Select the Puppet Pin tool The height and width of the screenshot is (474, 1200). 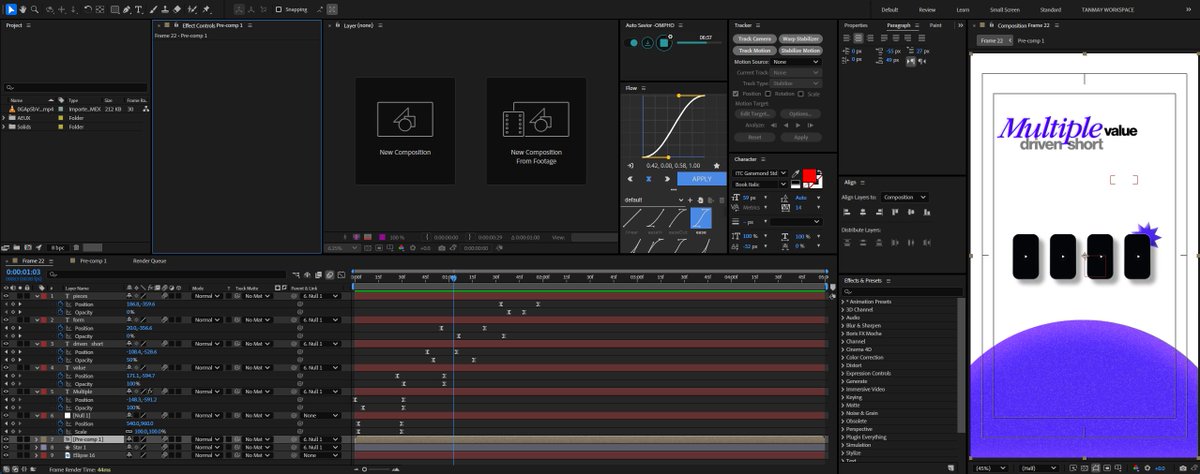(206, 10)
